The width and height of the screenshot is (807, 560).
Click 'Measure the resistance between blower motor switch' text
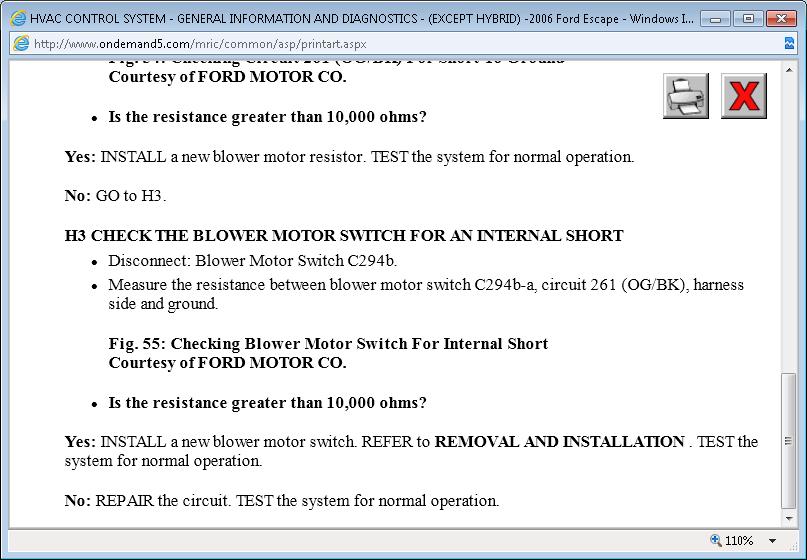point(426,294)
